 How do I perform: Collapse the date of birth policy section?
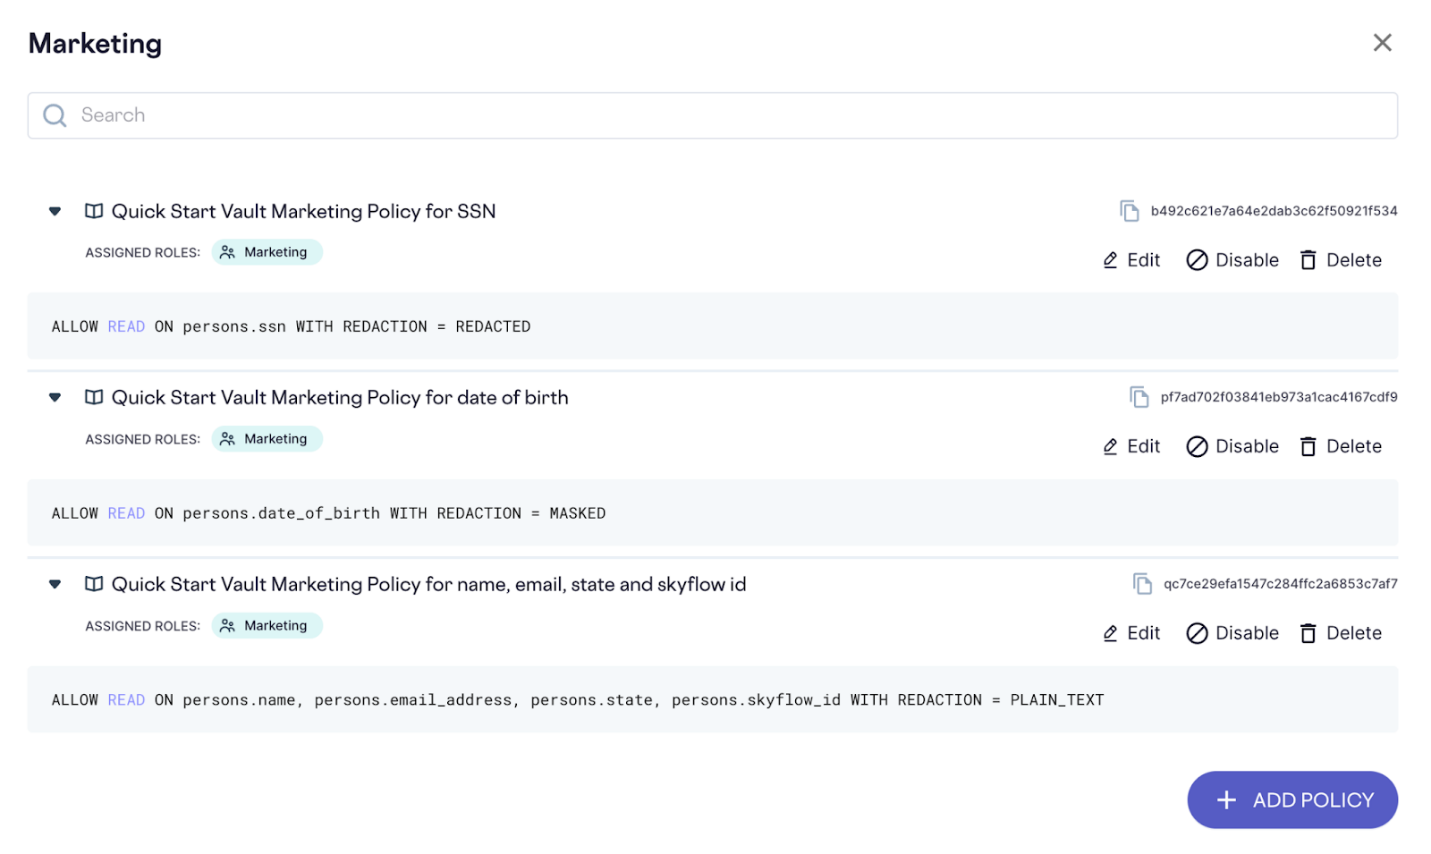pos(55,397)
